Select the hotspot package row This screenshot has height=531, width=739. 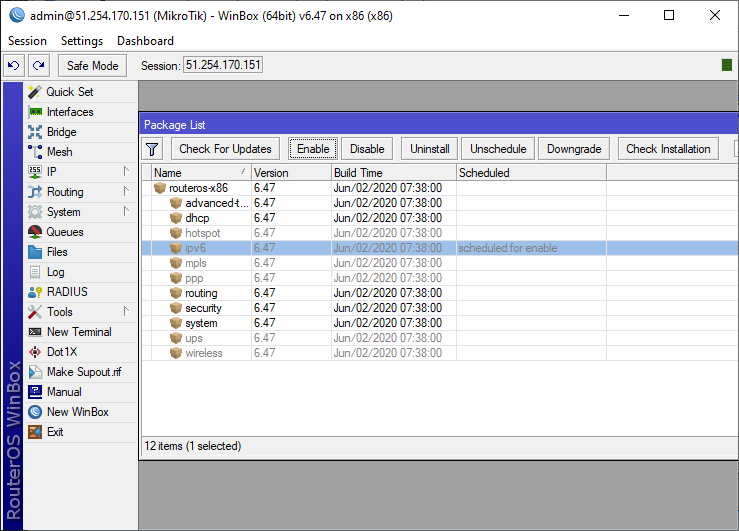(440, 233)
